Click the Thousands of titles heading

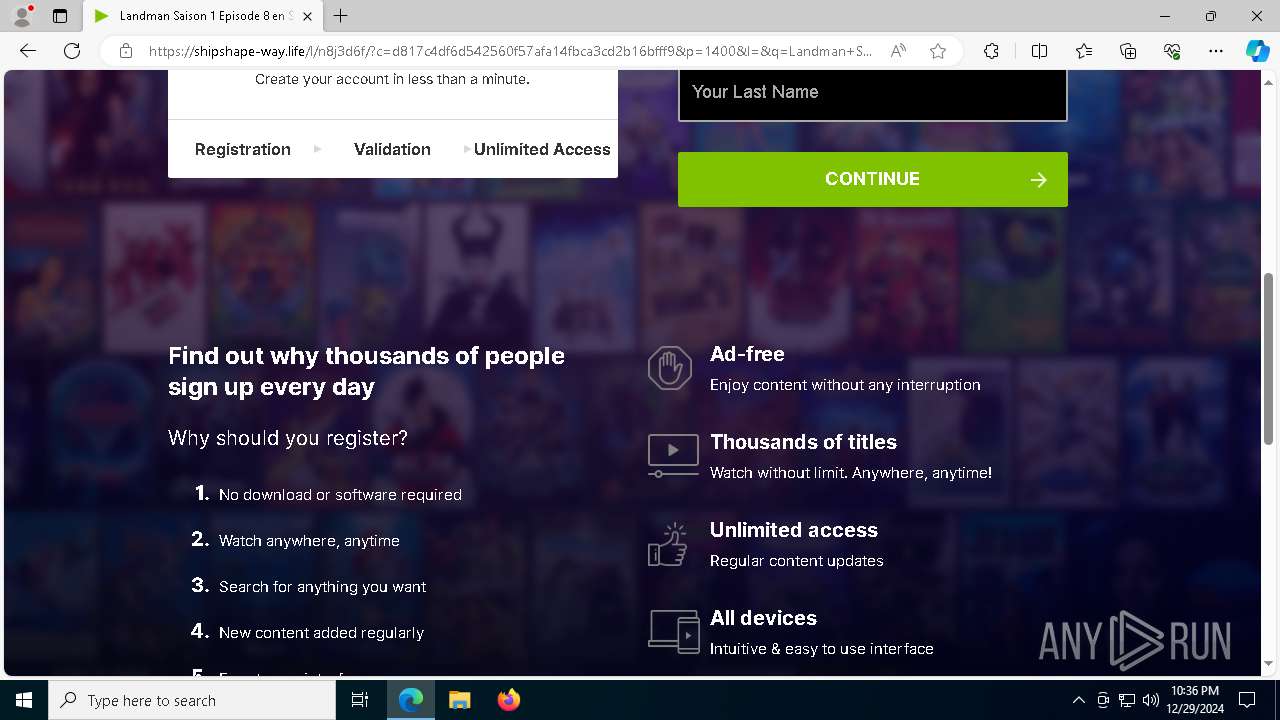803,442
